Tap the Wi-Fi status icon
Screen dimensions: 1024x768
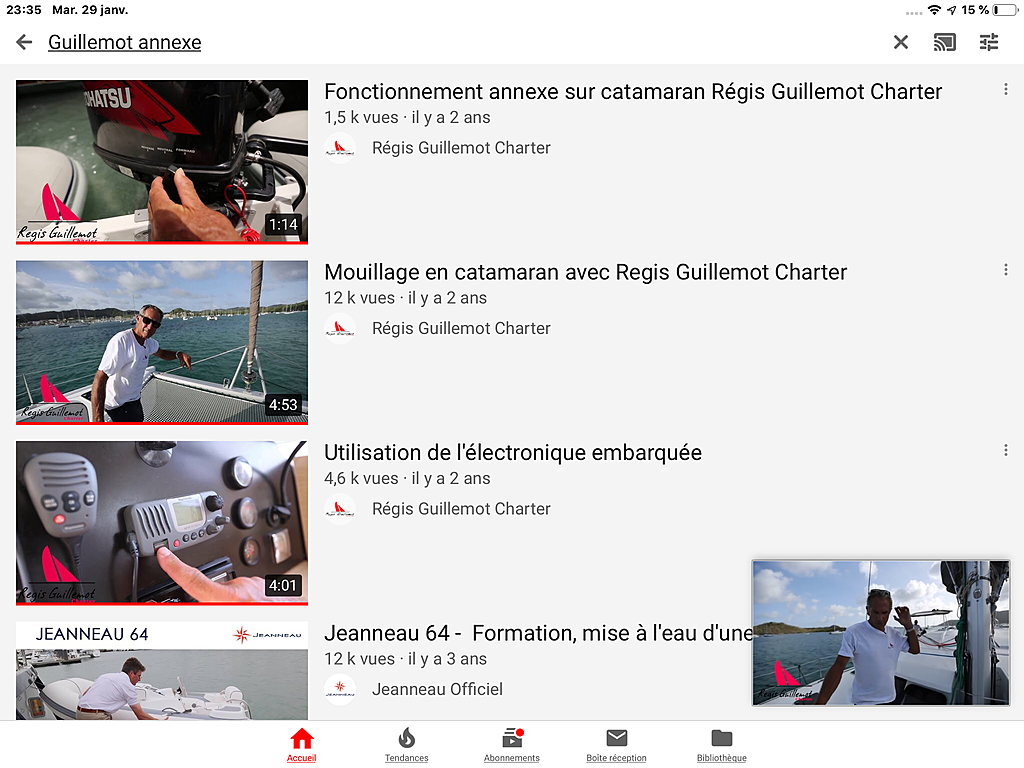point(935,10)
